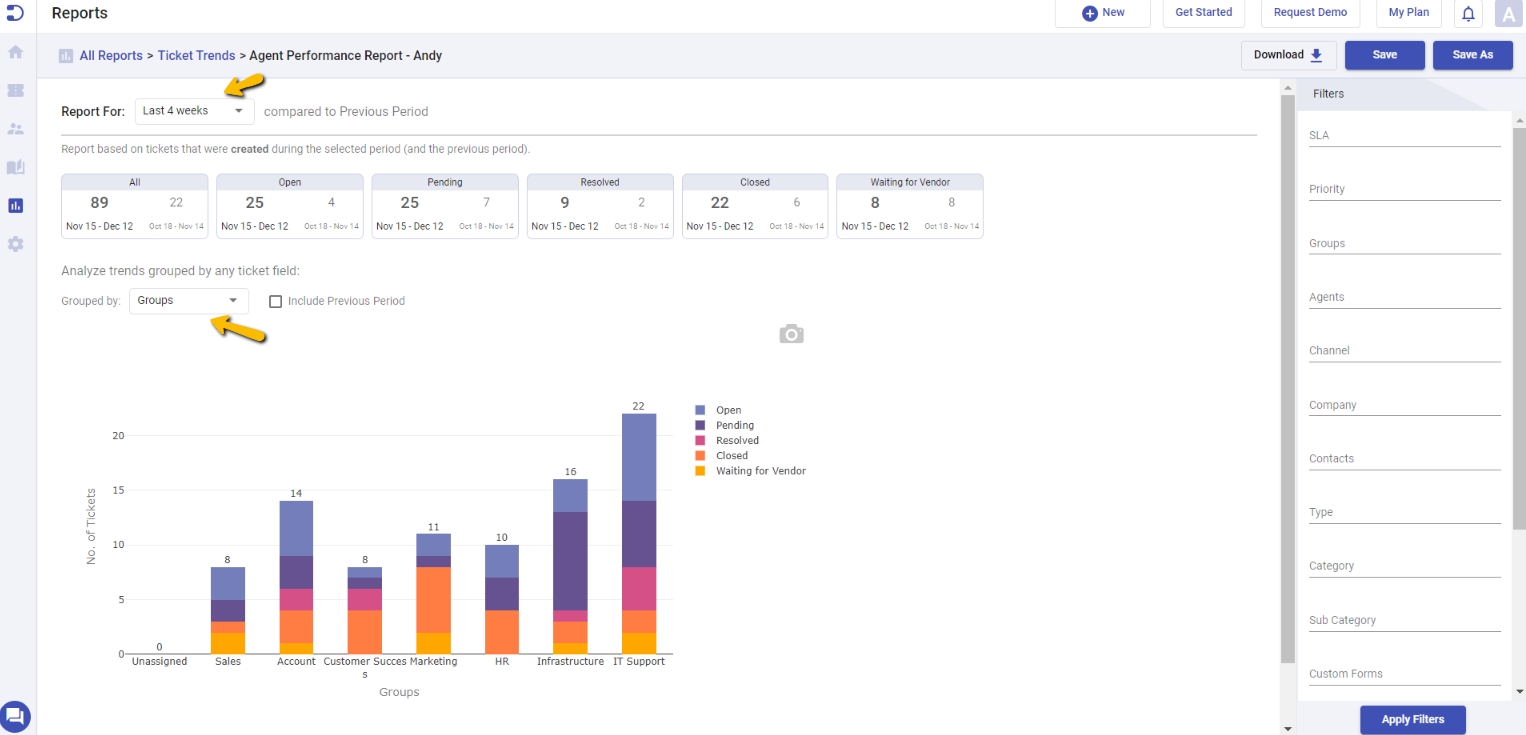Download the report
This screenshot has height=735, width=1526.
tap(1288, 55)
